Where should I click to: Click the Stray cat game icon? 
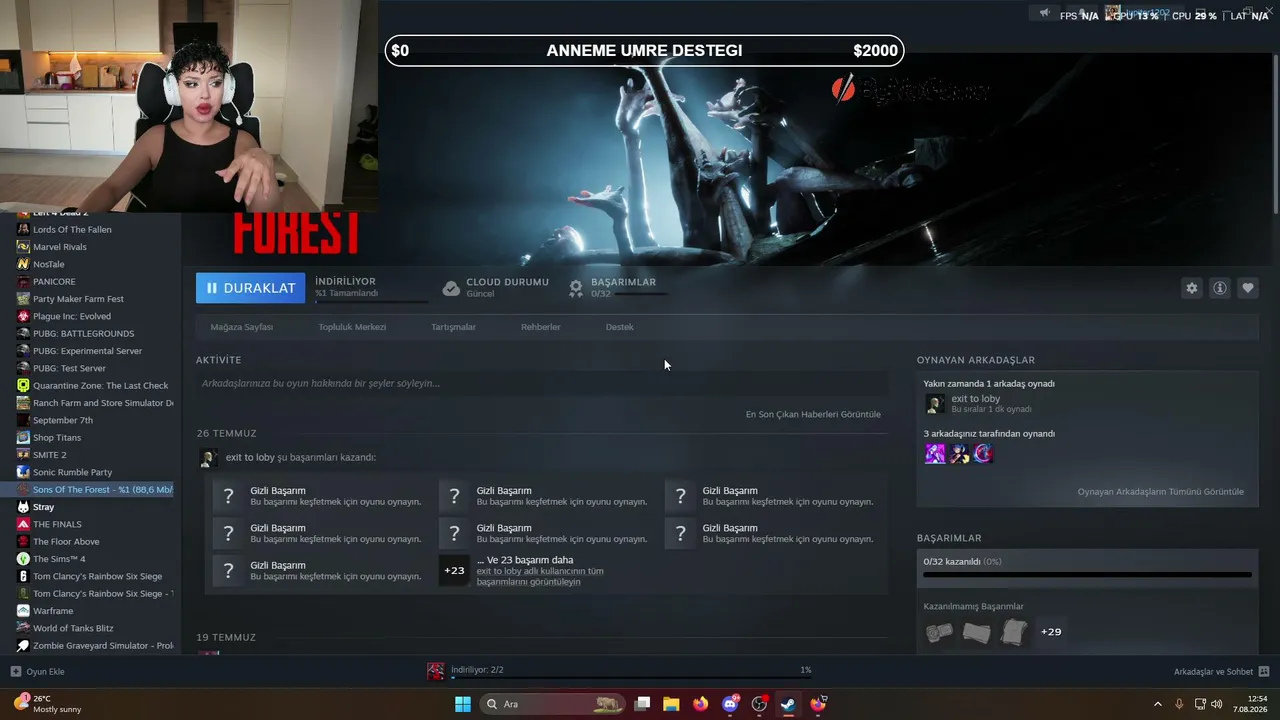click(23, 507)
